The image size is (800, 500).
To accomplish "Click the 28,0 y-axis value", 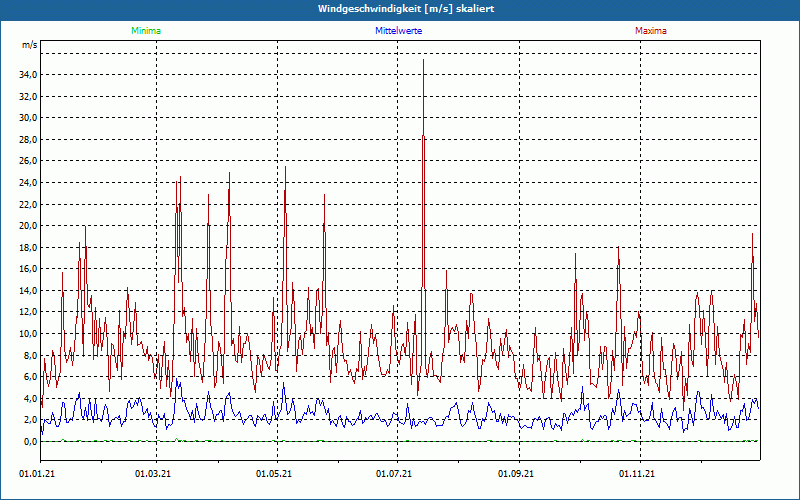I will (28, 140).
